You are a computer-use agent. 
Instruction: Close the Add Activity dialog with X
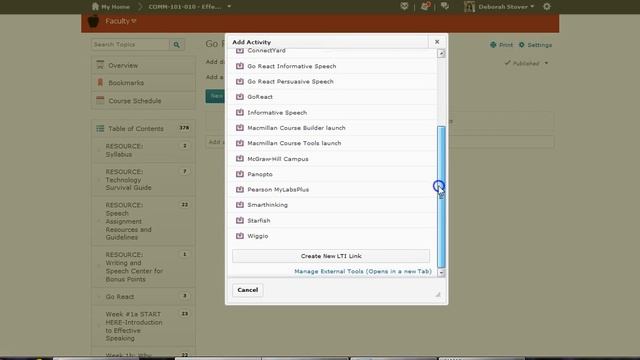(437, 42)
